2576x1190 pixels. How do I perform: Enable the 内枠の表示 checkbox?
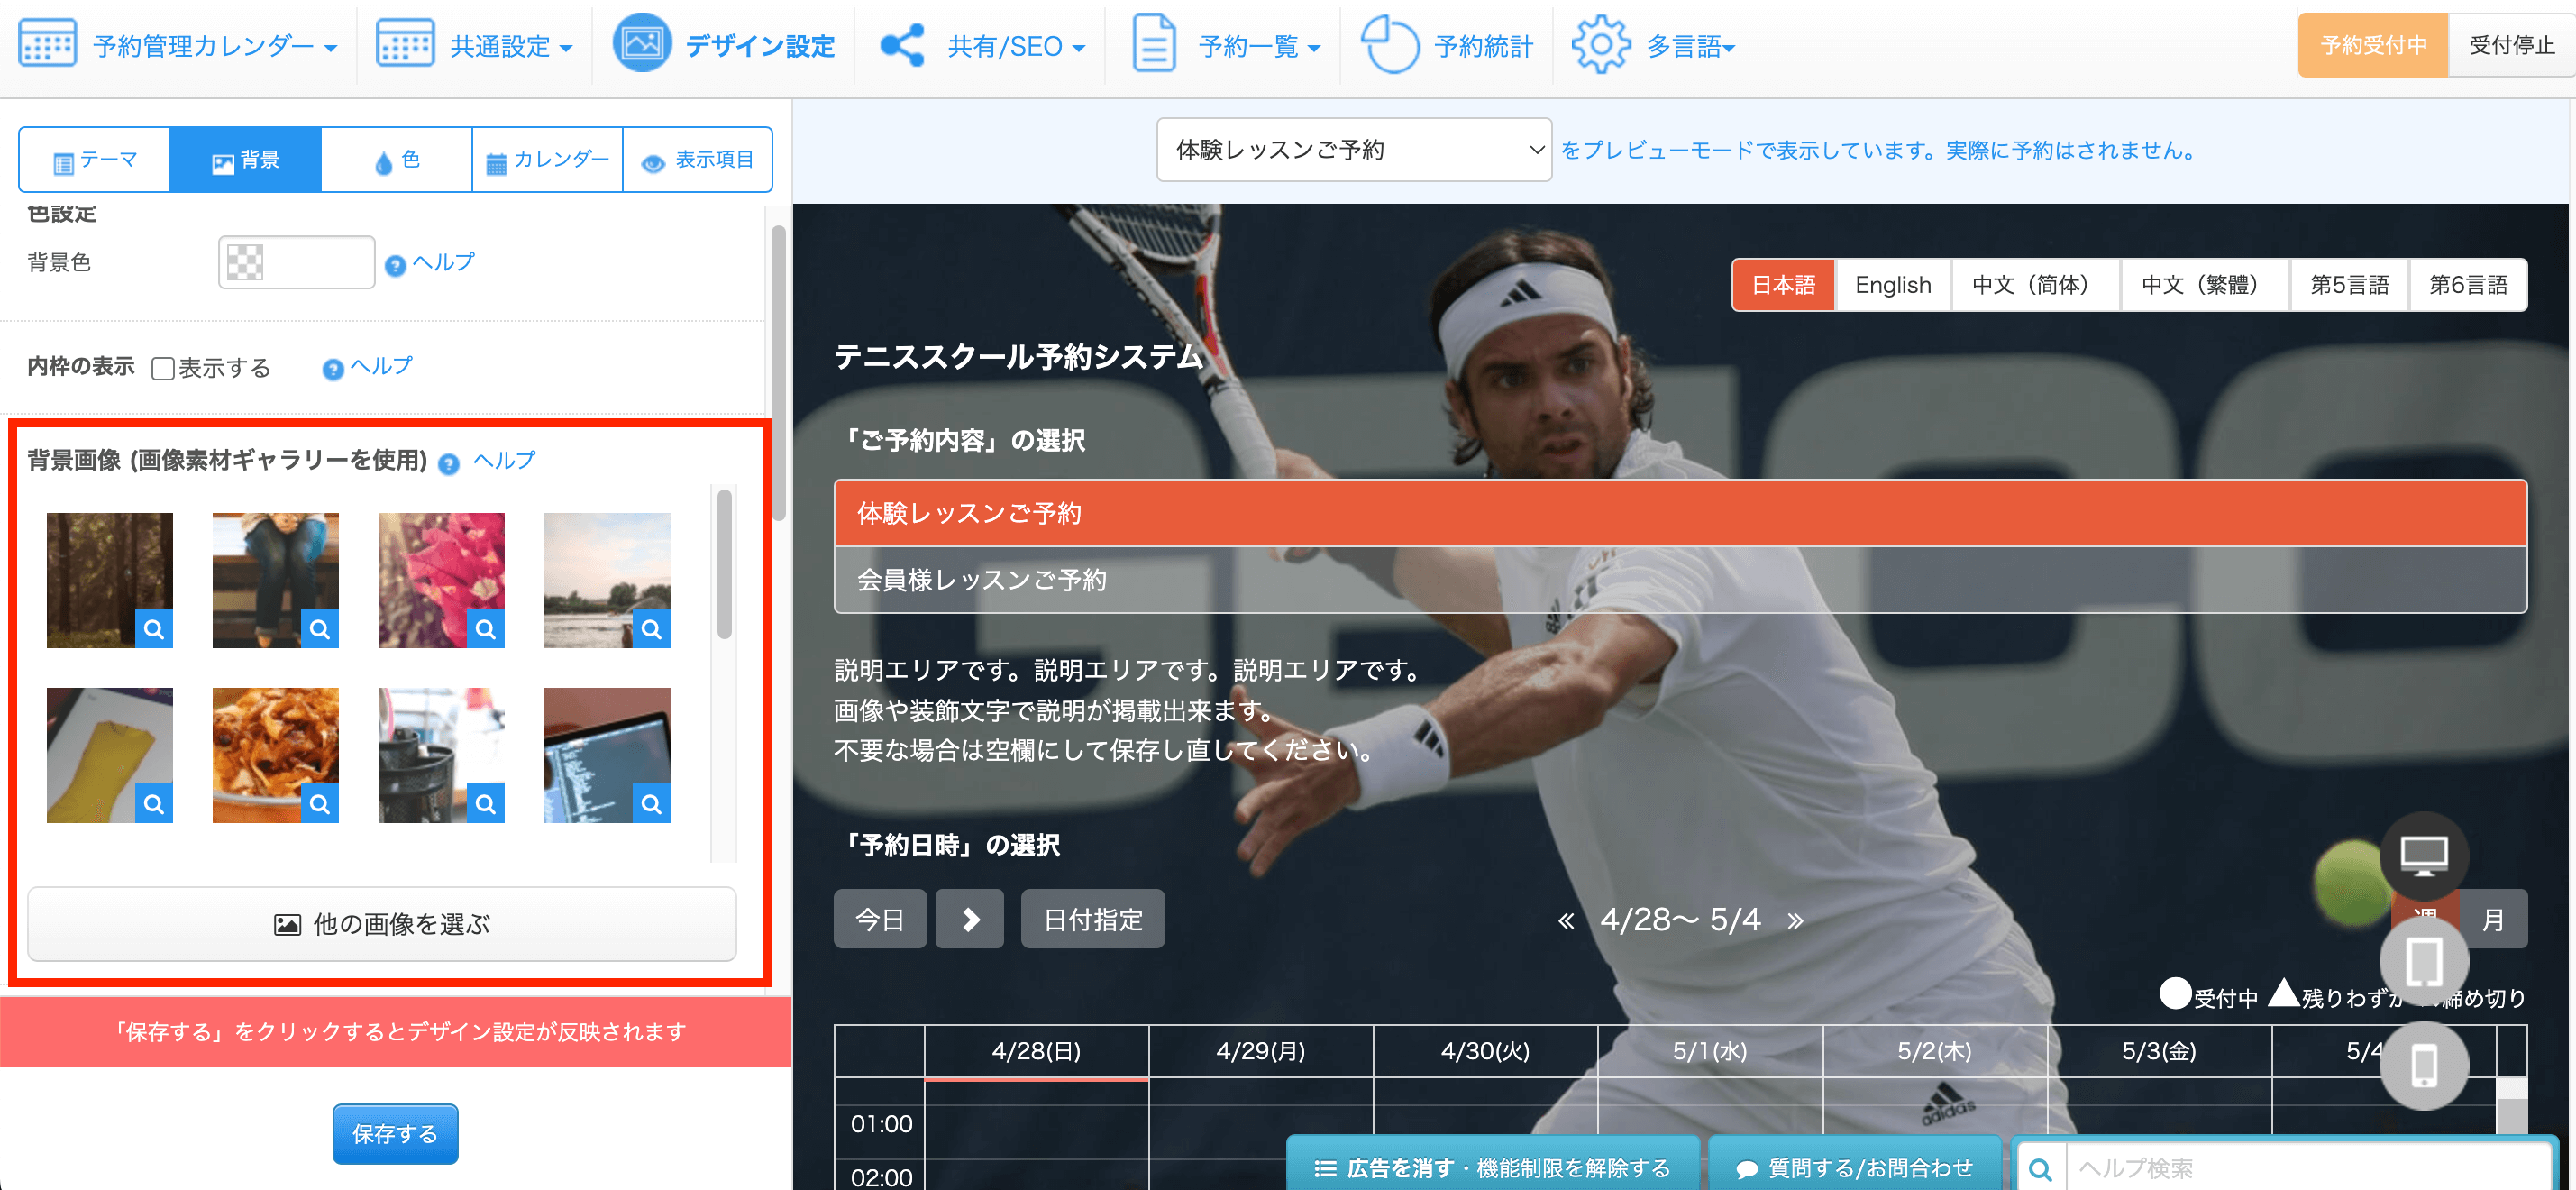(163, 368)
